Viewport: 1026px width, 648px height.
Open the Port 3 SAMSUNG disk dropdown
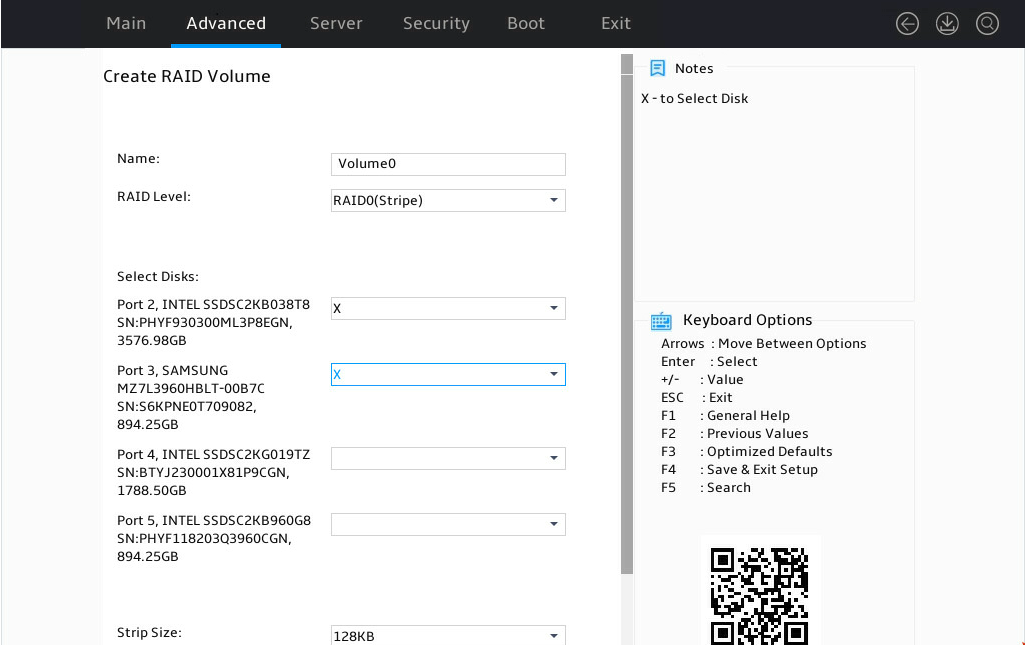click(x=448, y=374)
